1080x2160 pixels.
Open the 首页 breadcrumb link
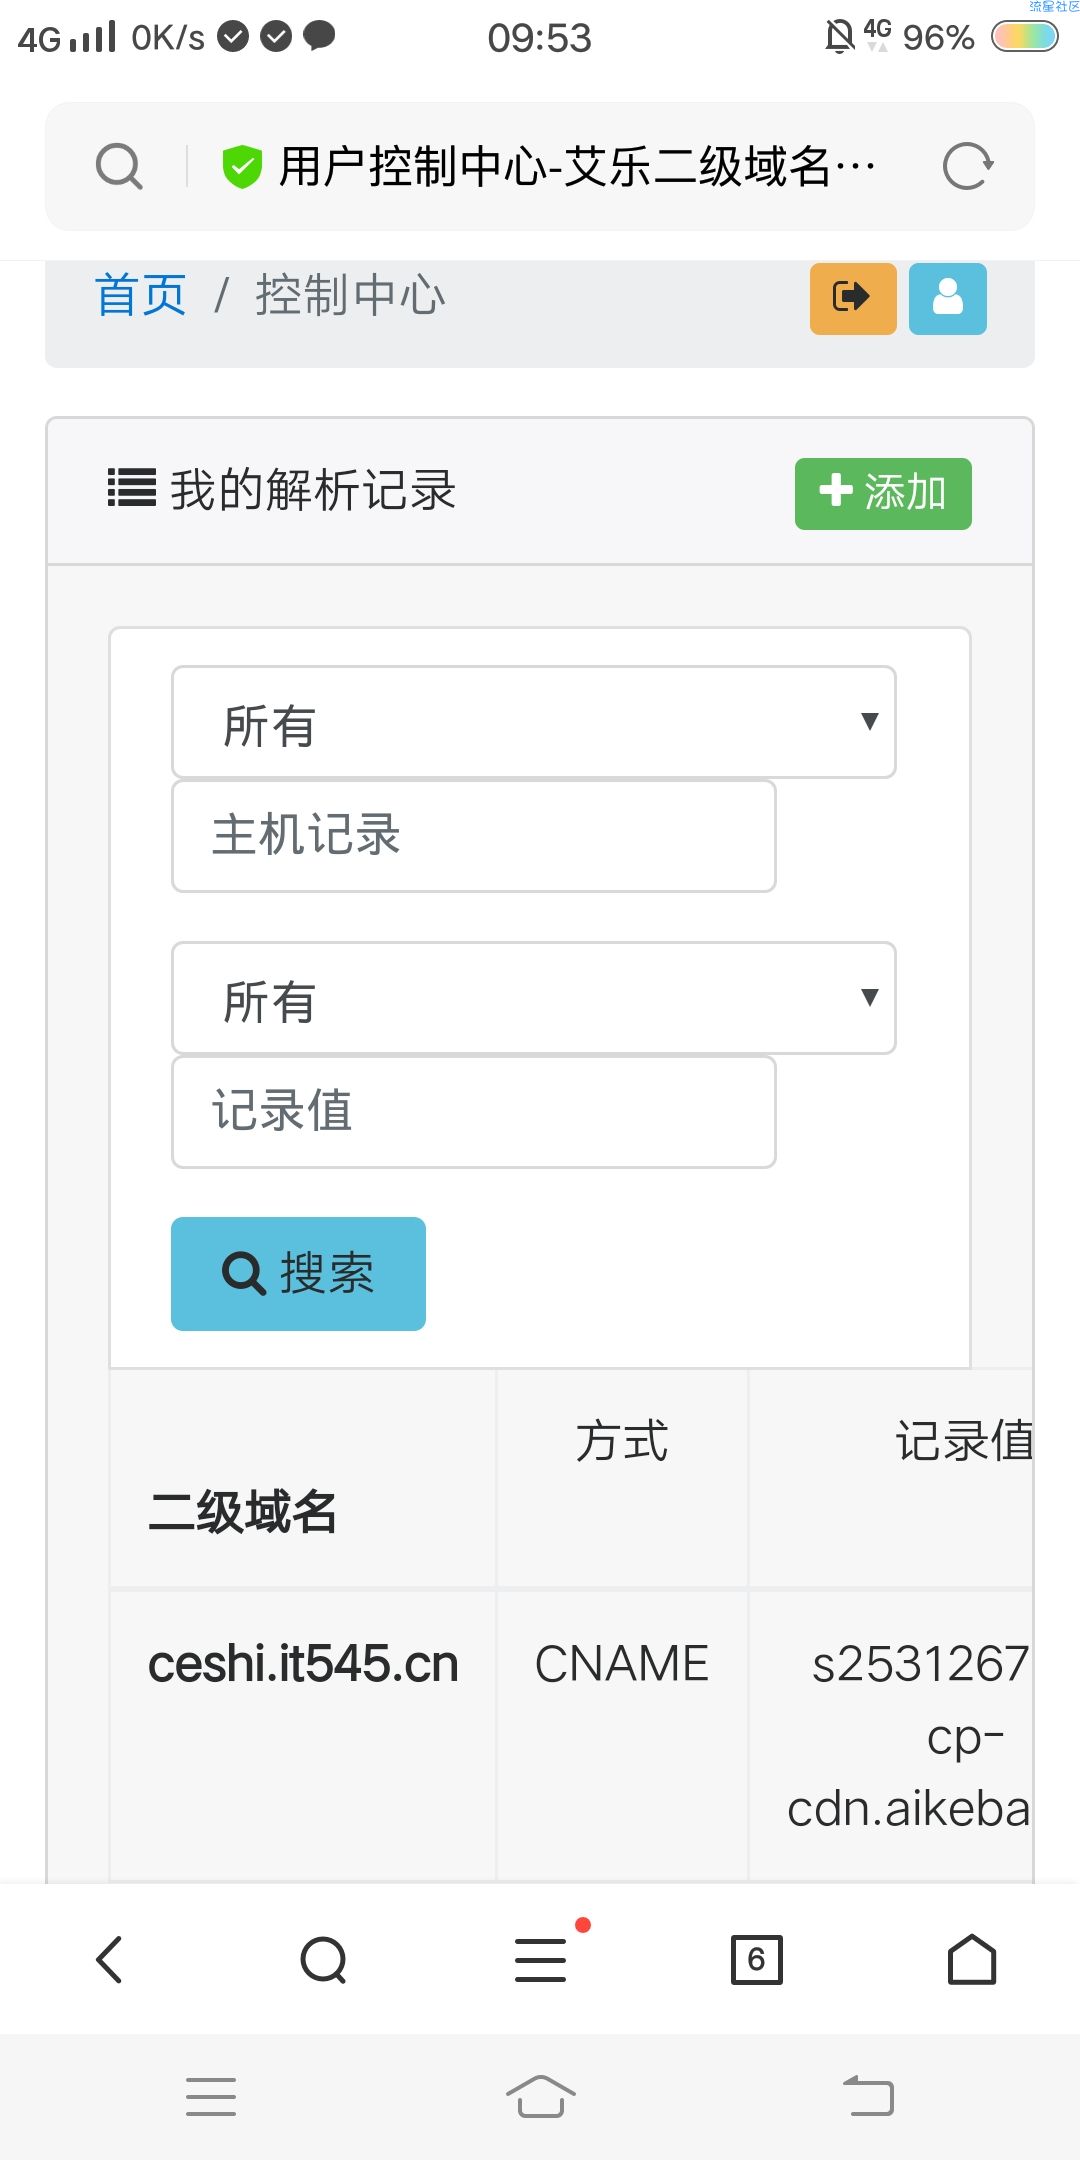140,295
